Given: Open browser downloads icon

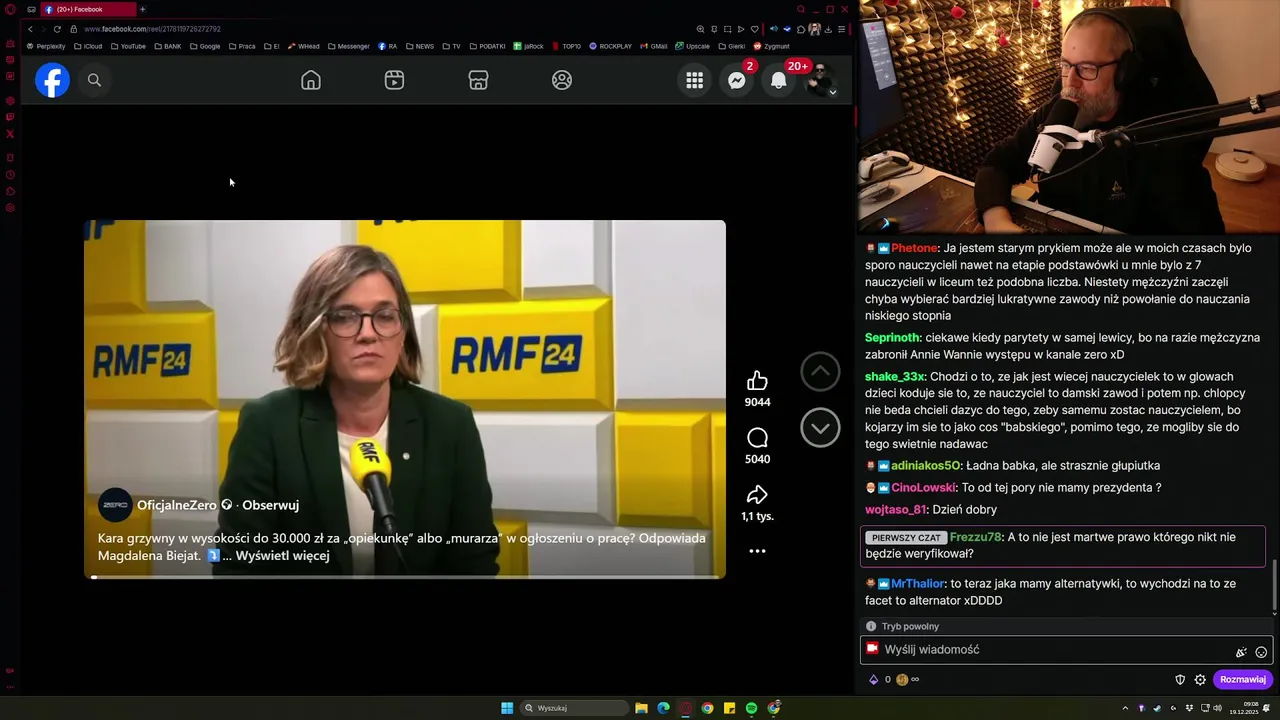Looking at the screenshot, I should click(x=828, y=29).
